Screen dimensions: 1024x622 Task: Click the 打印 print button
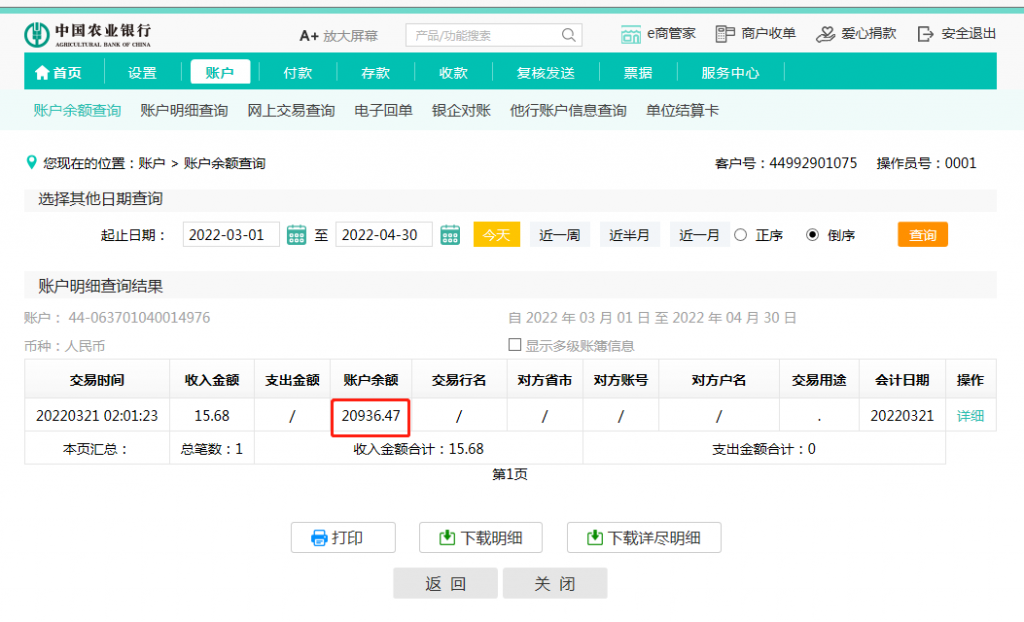pos(343,538)
